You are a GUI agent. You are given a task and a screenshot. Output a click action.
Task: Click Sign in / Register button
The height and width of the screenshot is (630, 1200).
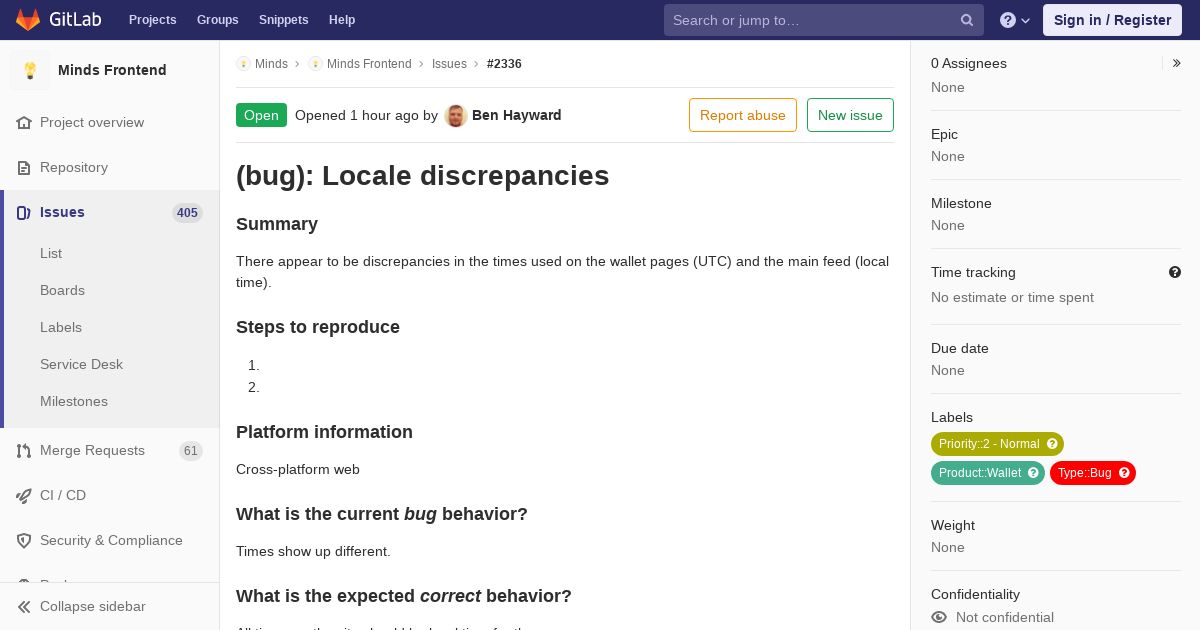coord(1112,20)
